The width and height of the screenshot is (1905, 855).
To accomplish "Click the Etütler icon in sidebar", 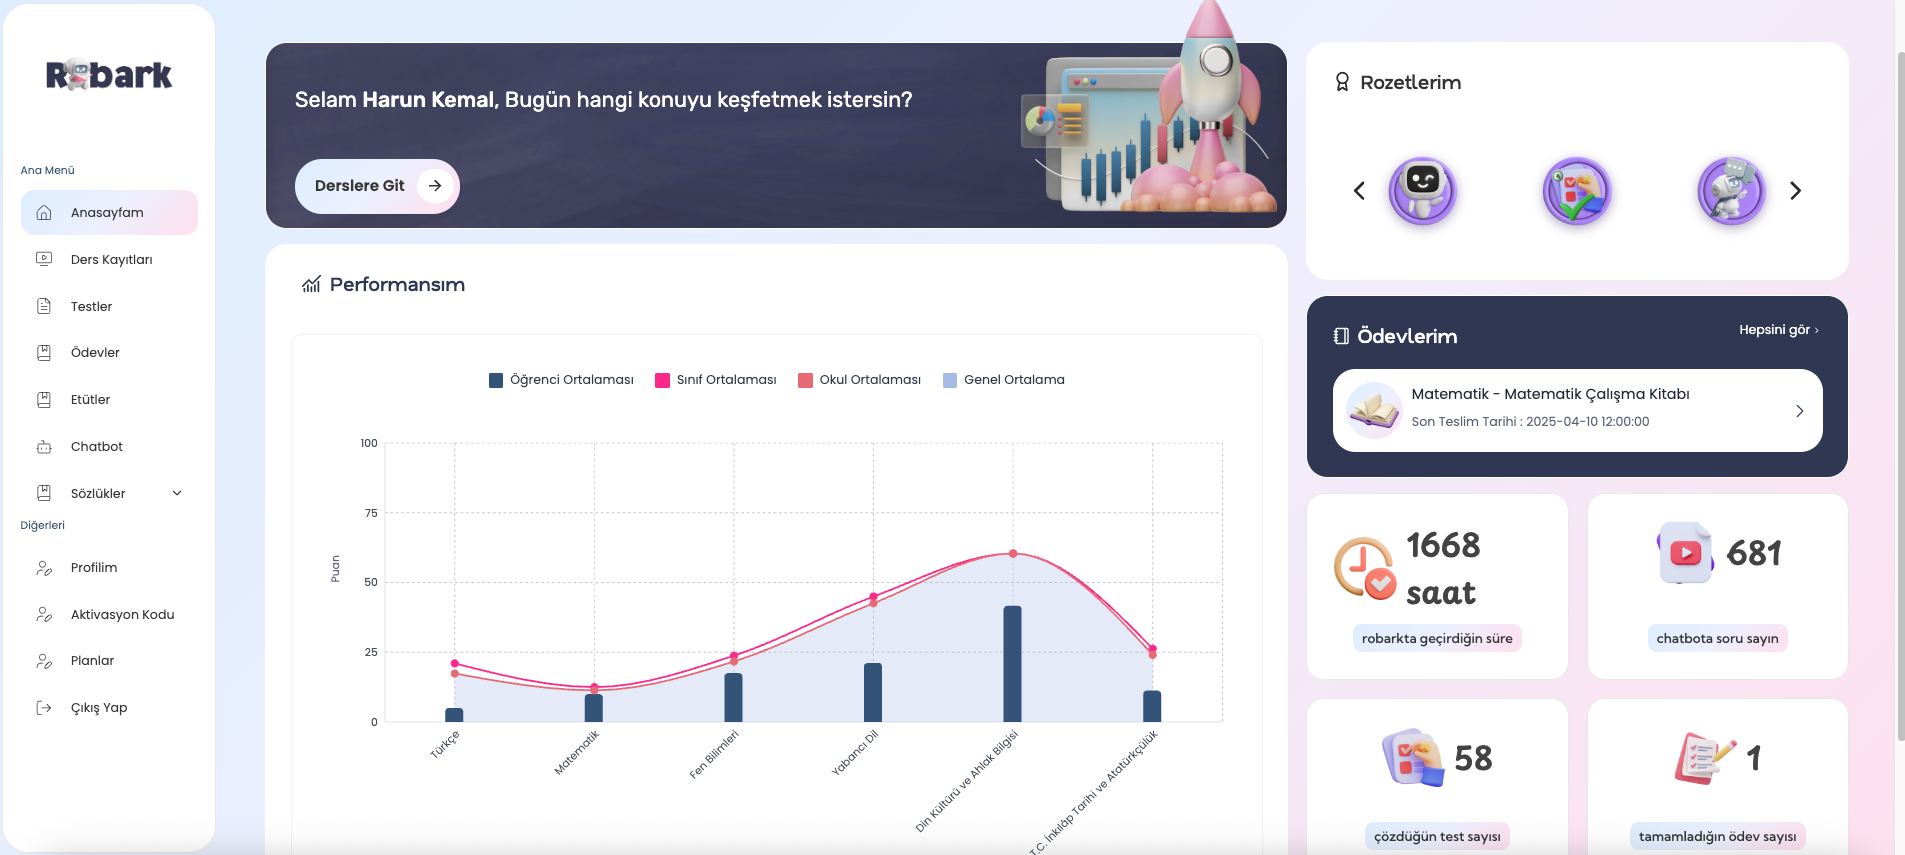I will click(x=44, y=400).
